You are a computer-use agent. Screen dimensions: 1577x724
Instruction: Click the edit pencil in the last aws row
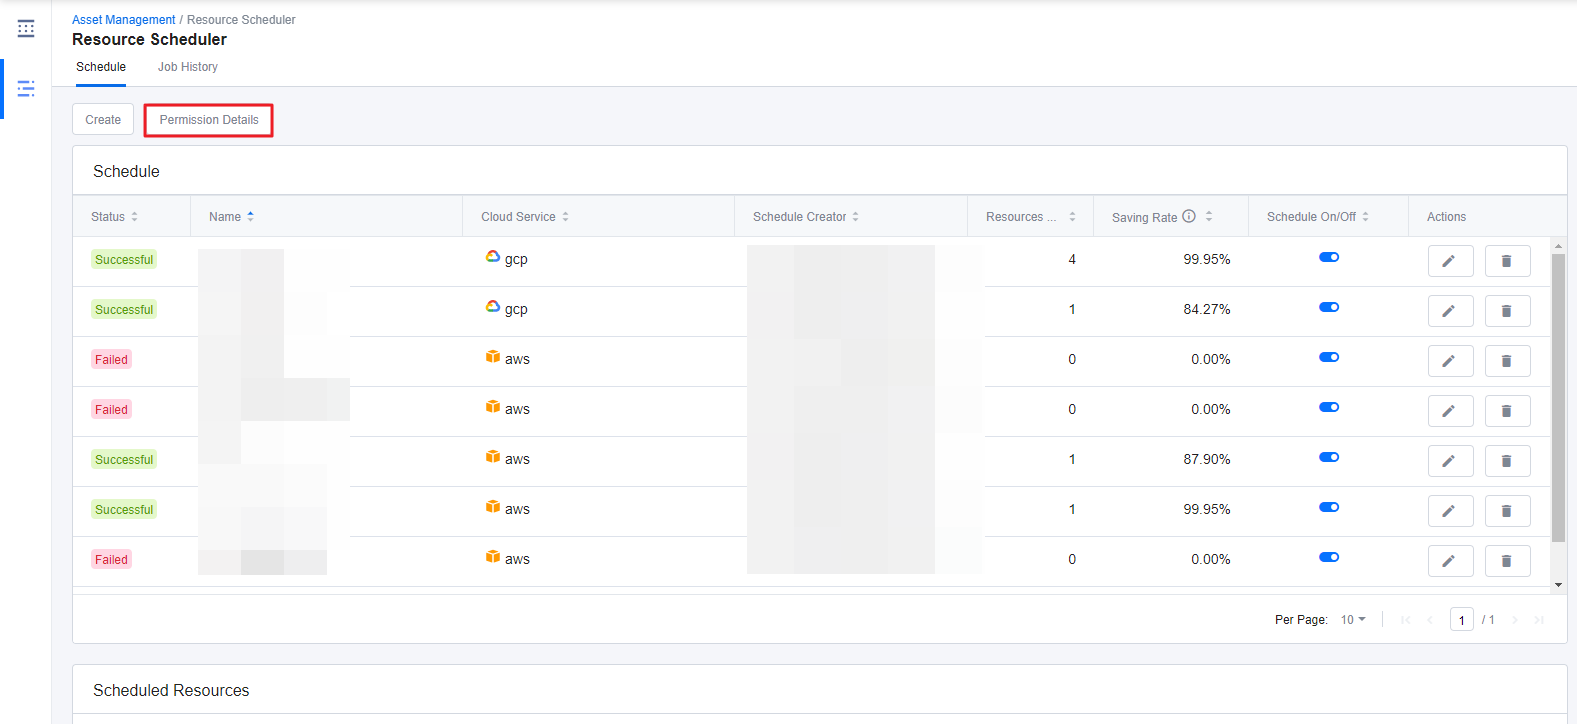coord(1449,561)
